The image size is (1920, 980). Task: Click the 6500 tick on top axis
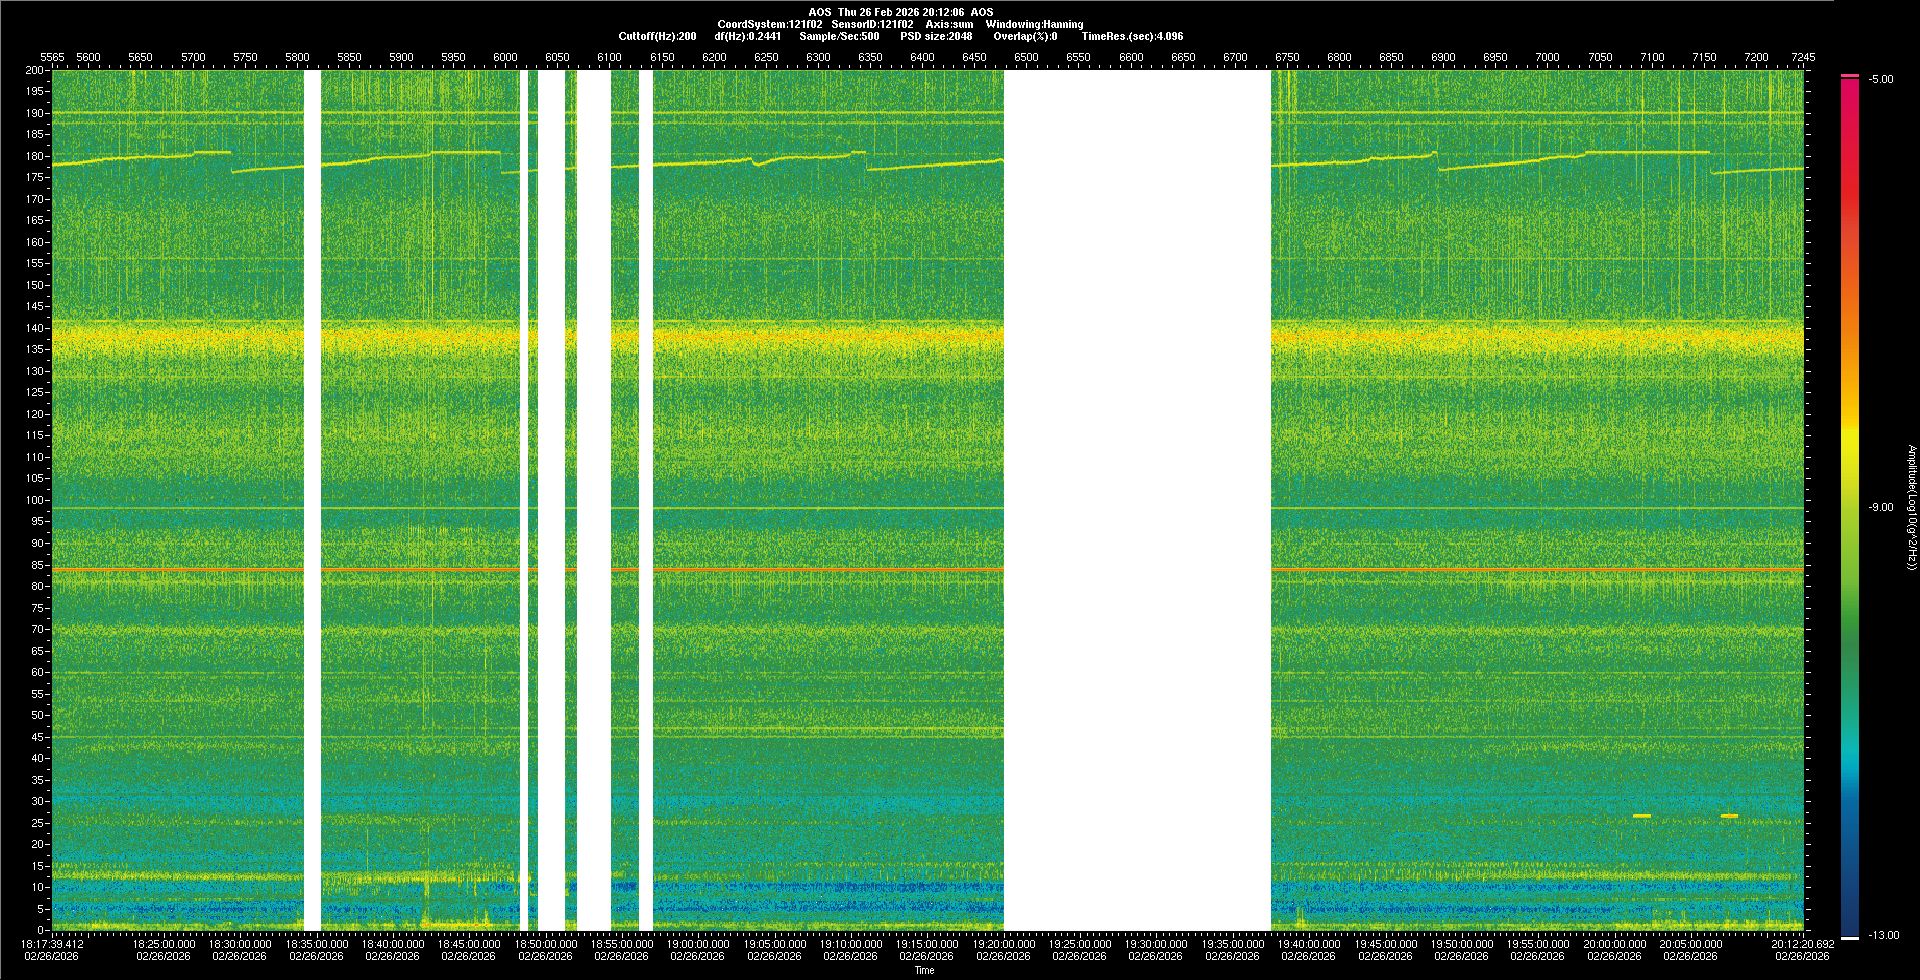1026,57
